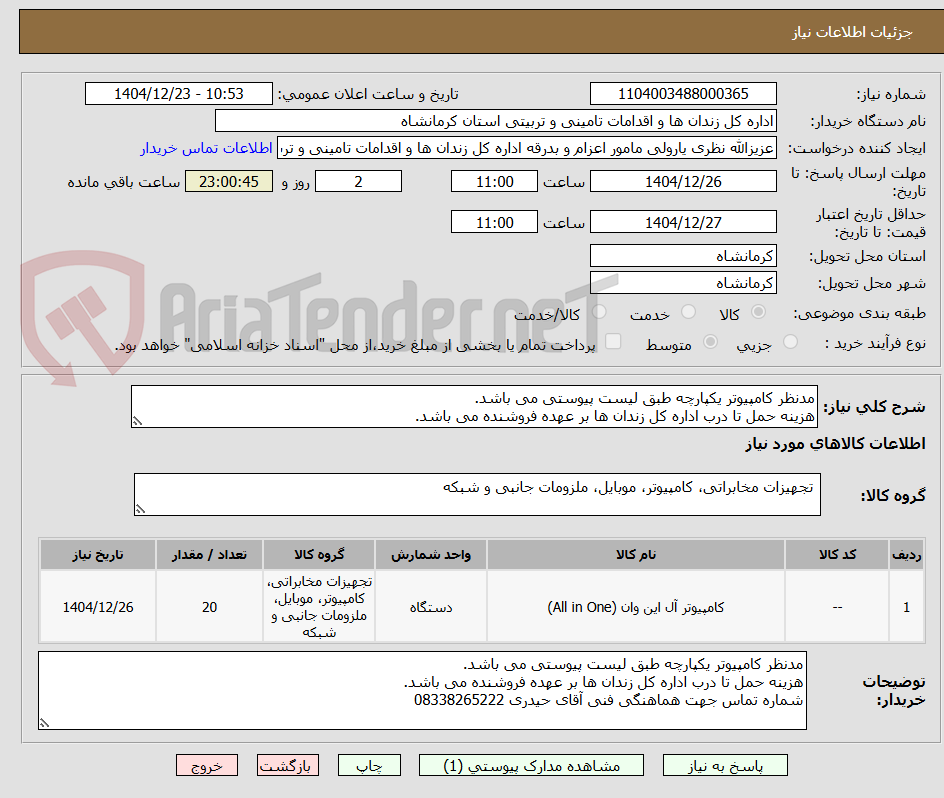
Task: Click the response deadline date 1404/12/26 field
Action: coord(683,181)
